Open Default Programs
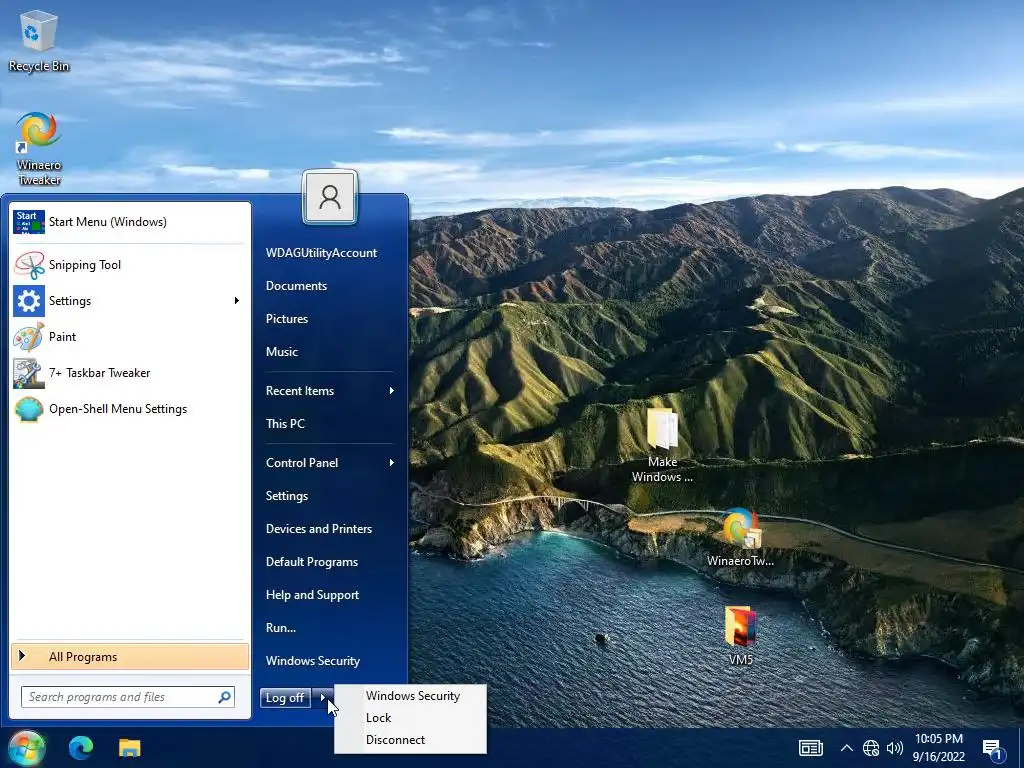 [312, 562]
